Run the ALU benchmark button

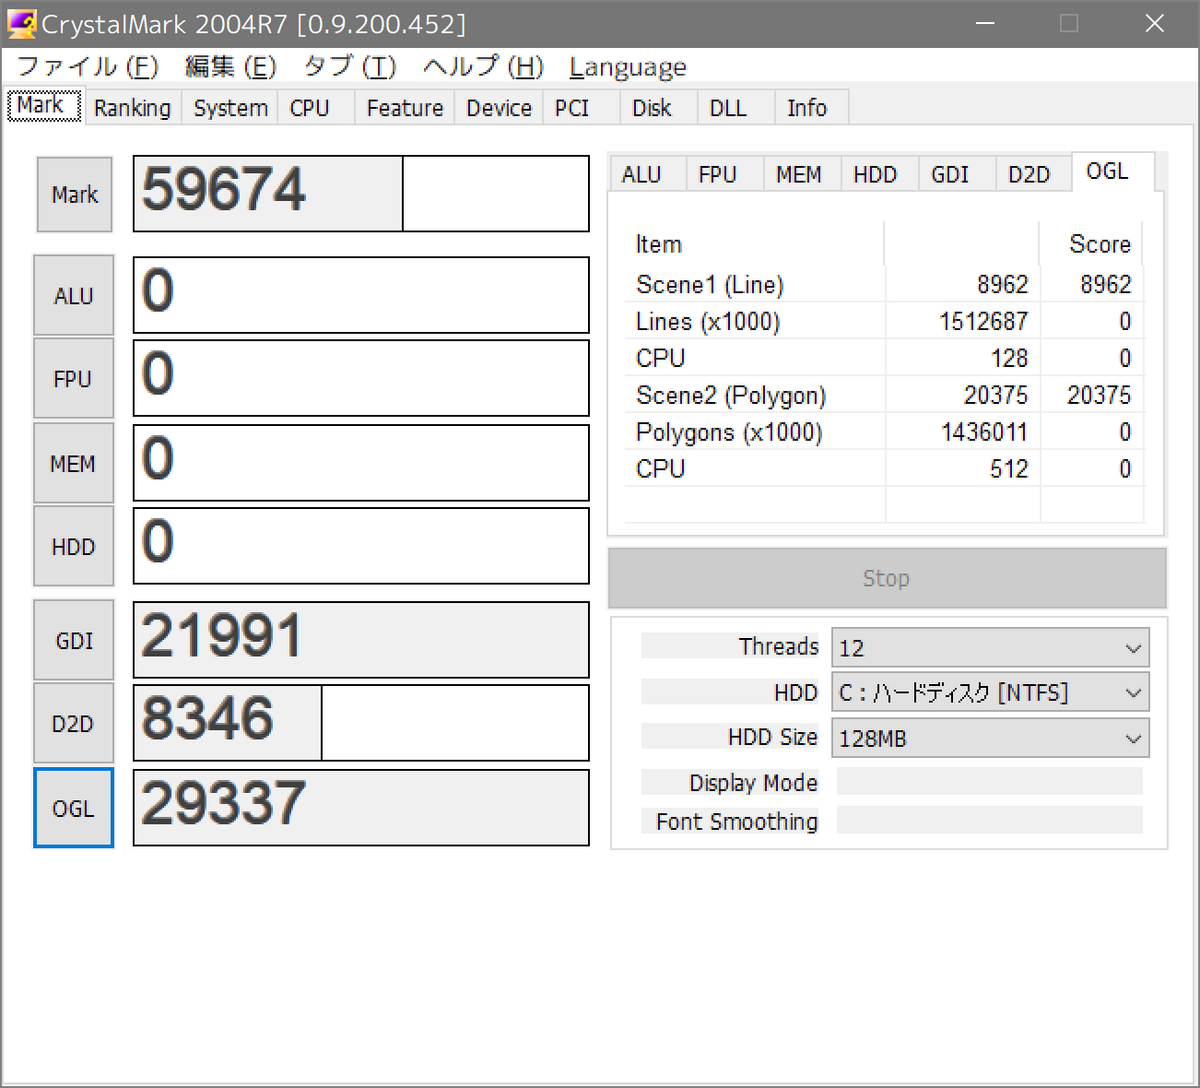74,295
